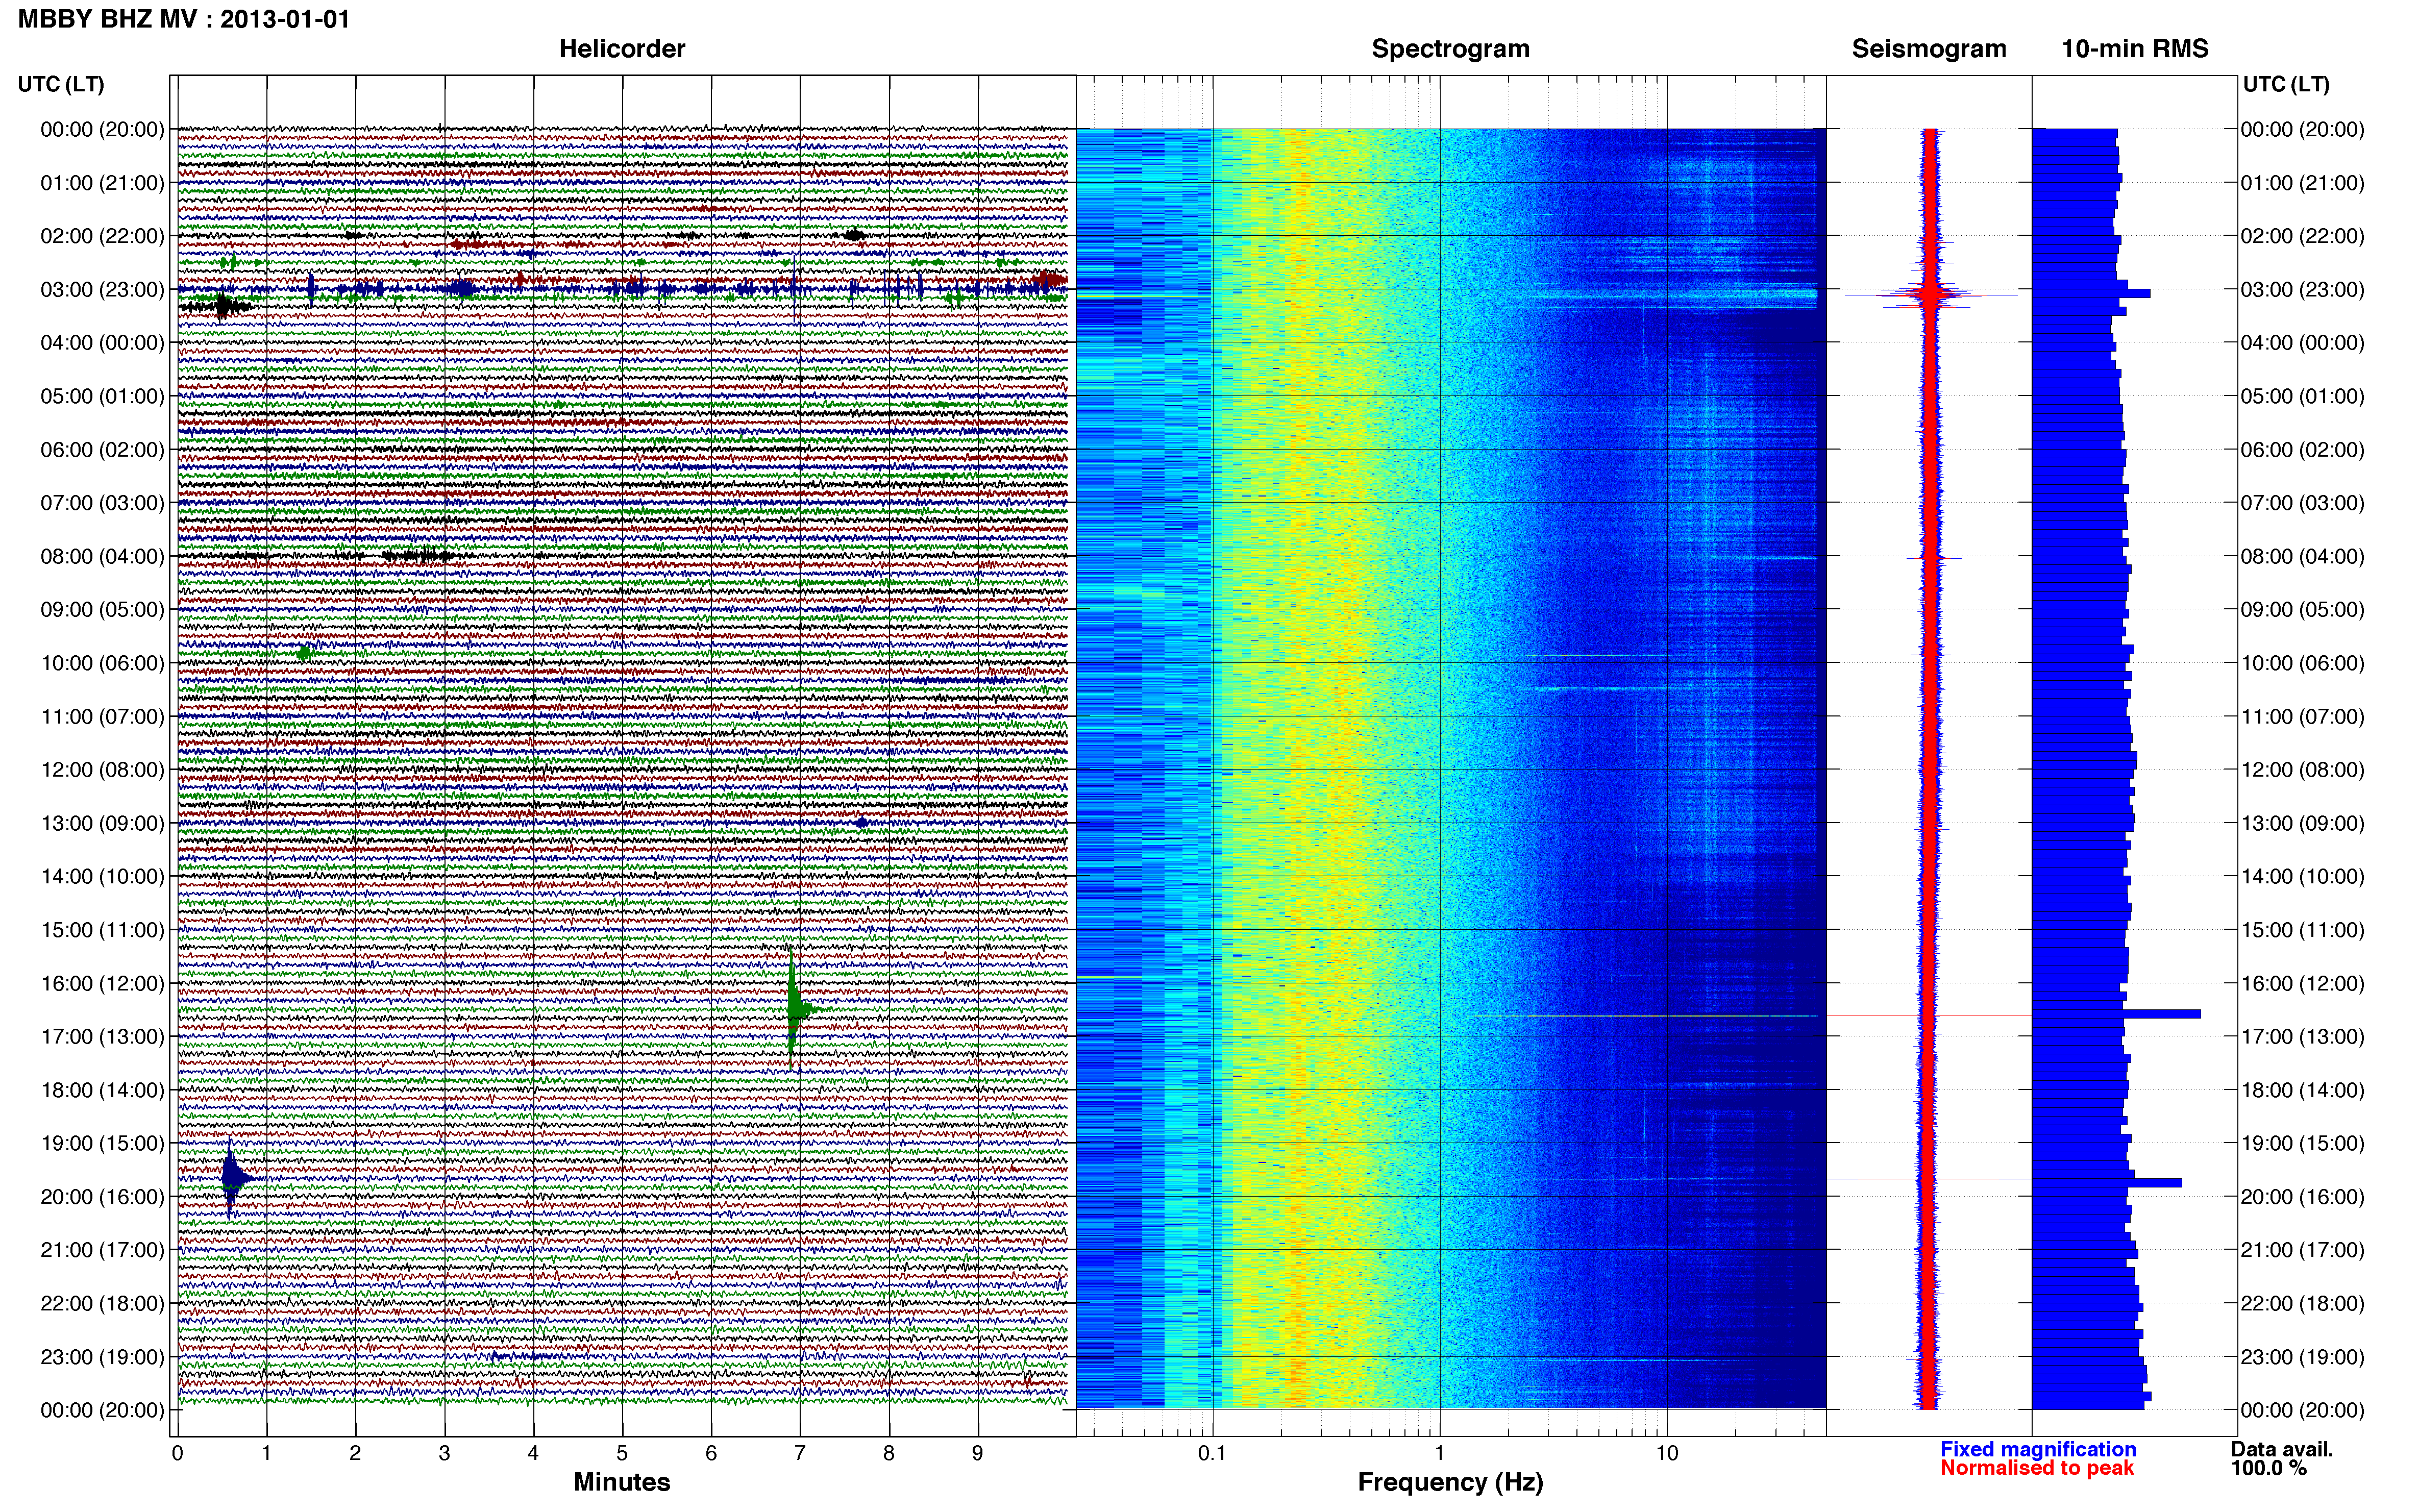Click the black event burst just after 03:00
Viewport: 2419px width, 1512px height.
(x=222, y=306)
